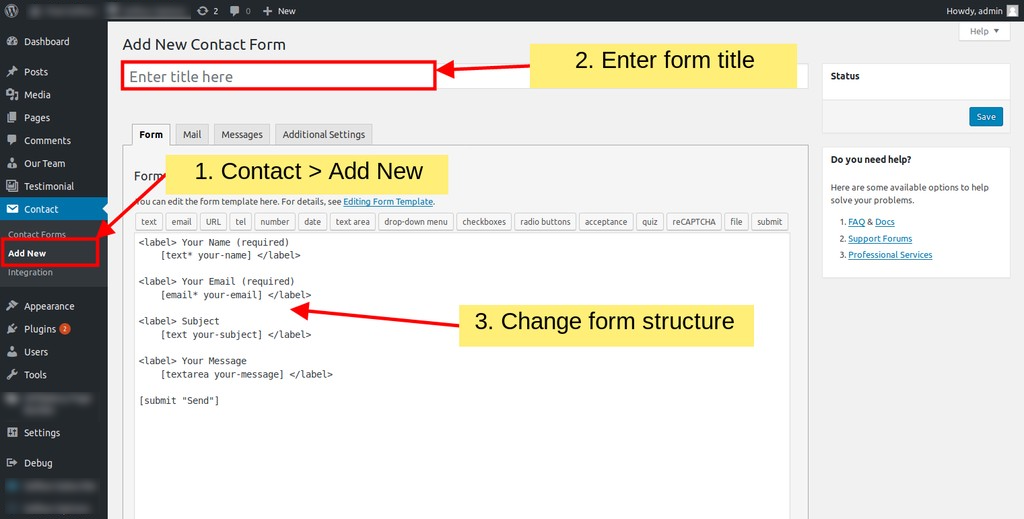
Task: Open the Editing Form Template link
Action: tap(388, 202)
